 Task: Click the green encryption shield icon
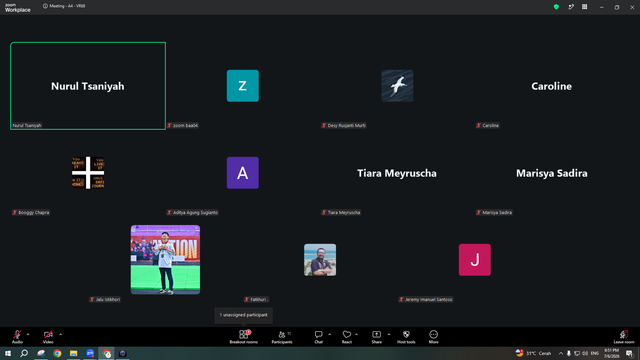click(556, 7)
